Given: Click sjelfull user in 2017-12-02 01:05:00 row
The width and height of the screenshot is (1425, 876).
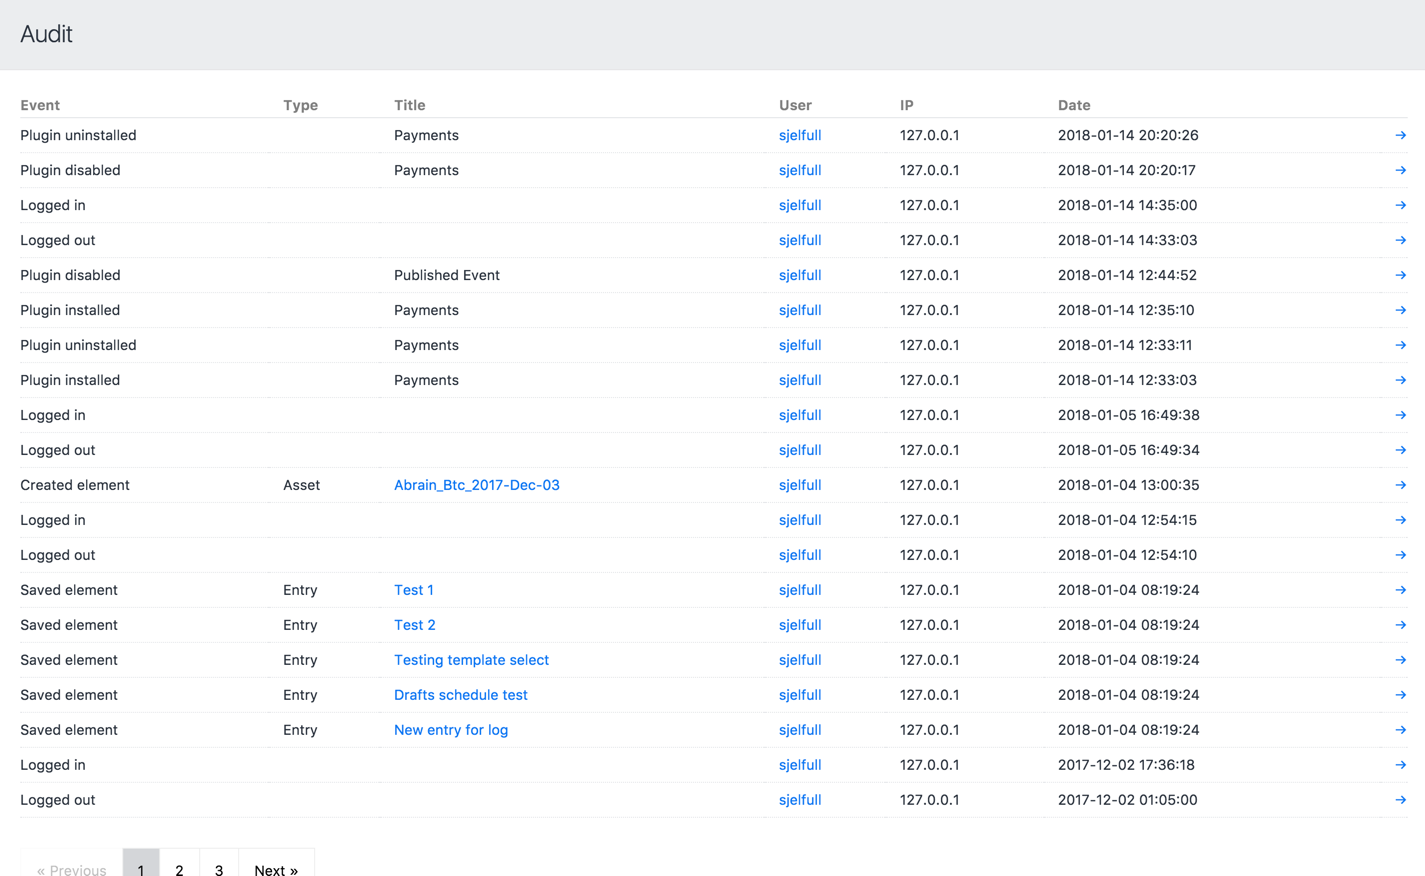Looking at the screenshot, I should pos(800,800).
